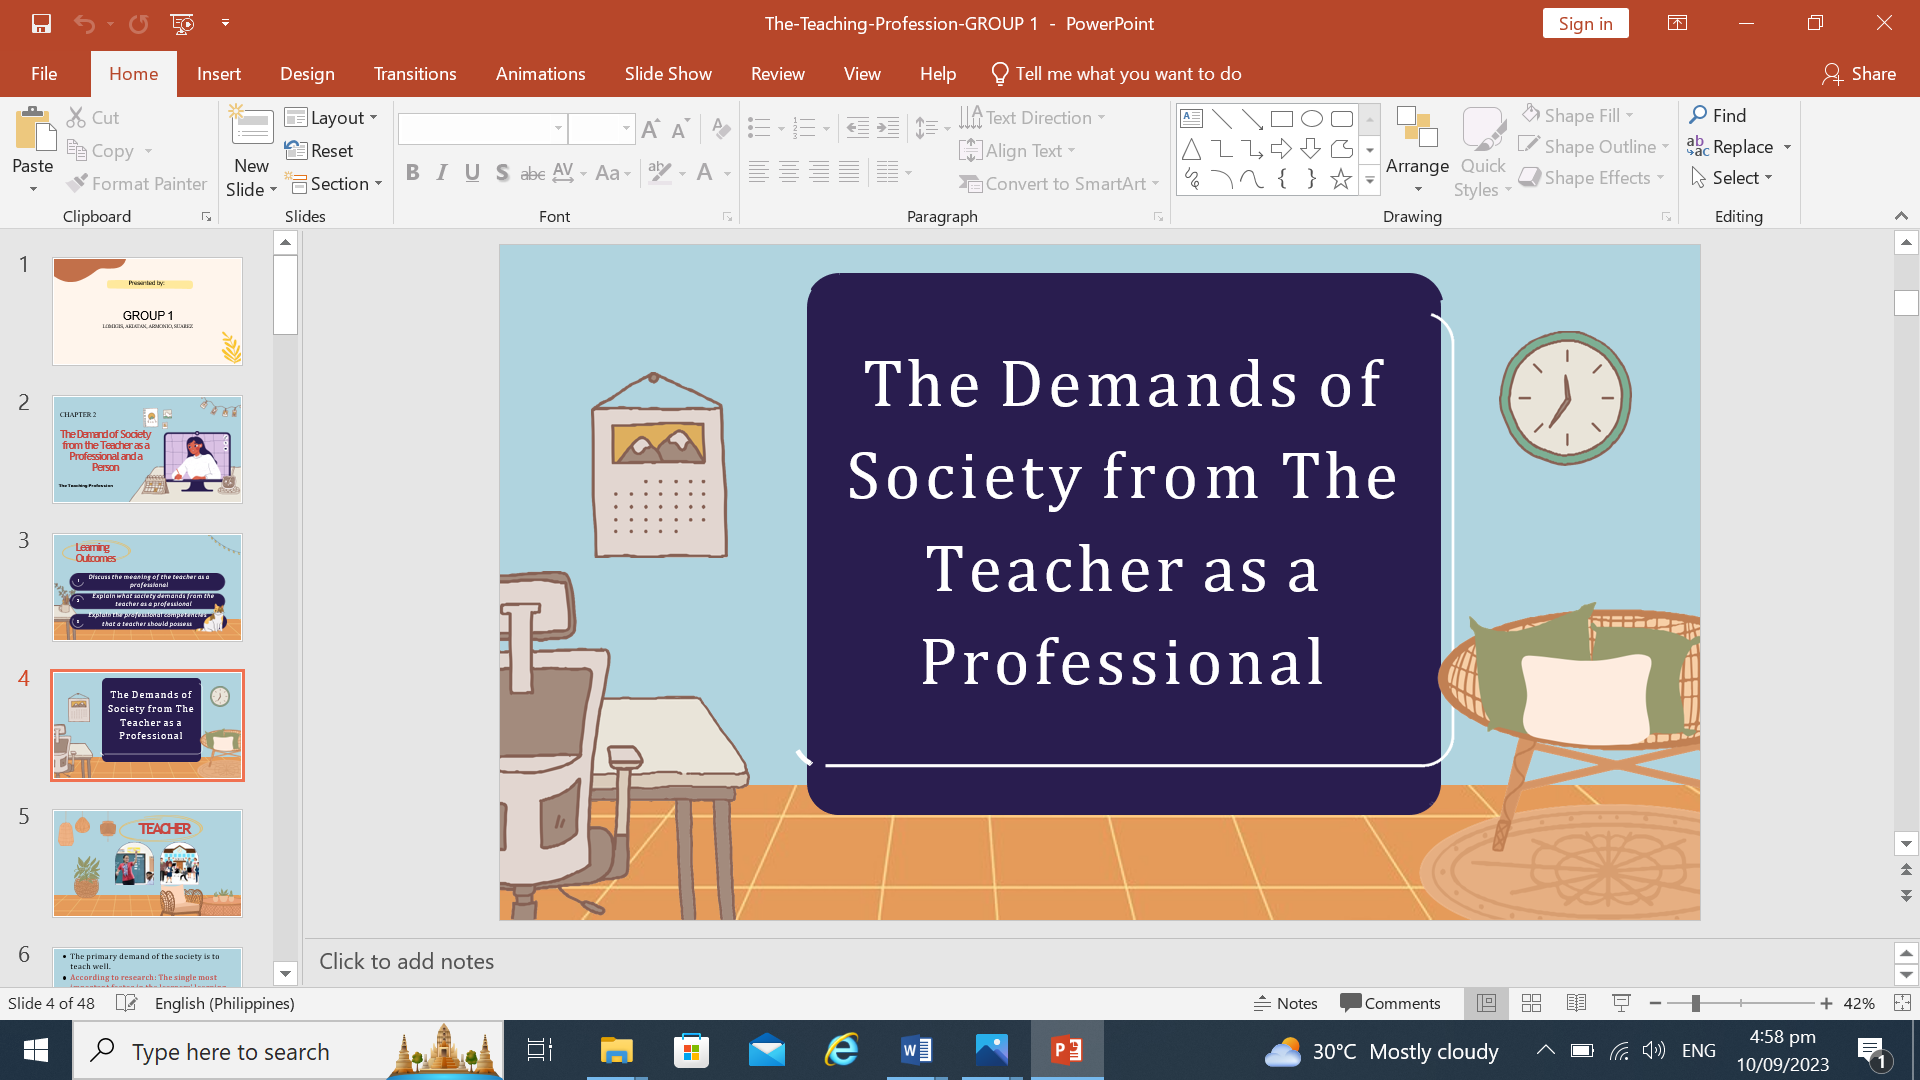Collapse the ribbon with the chevron
Image resolution: width=1920 pixels, height=1080 pixels.
[x=1901, y=216]
